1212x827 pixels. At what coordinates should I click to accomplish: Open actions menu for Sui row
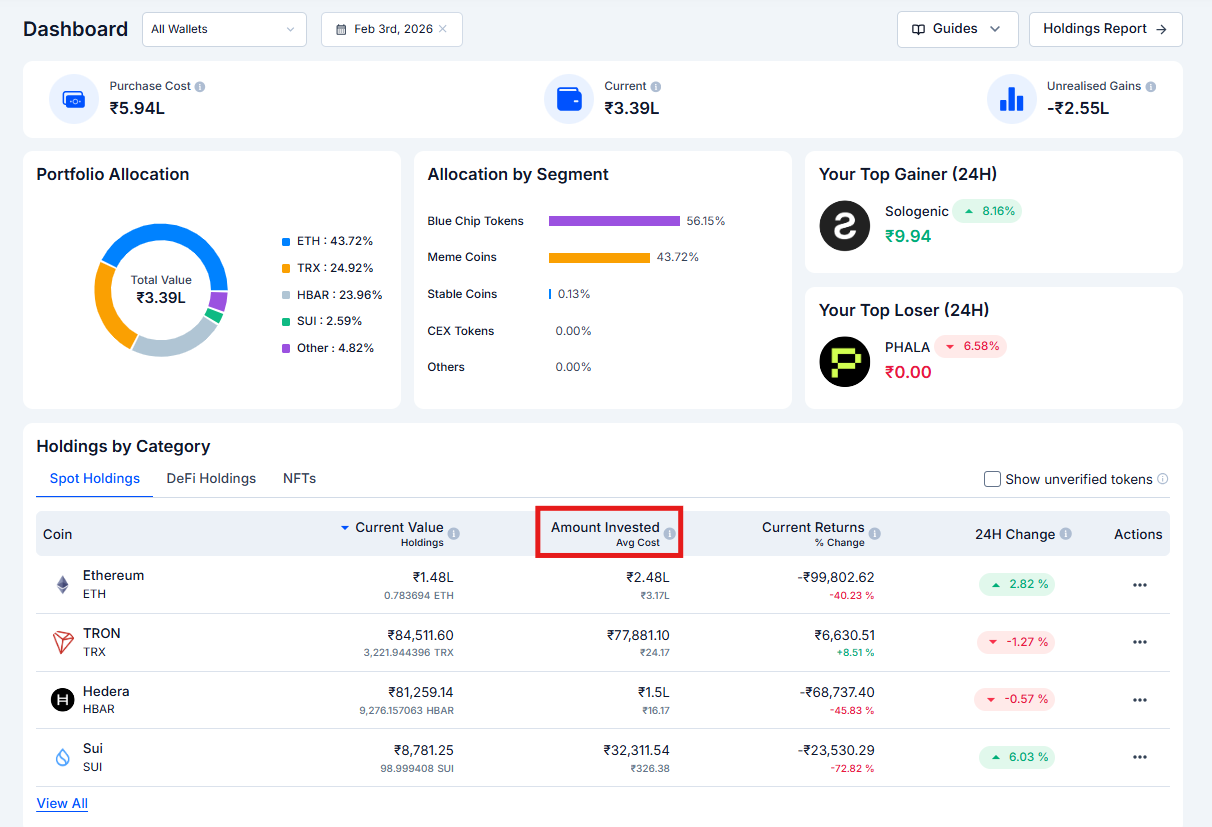1140,757
